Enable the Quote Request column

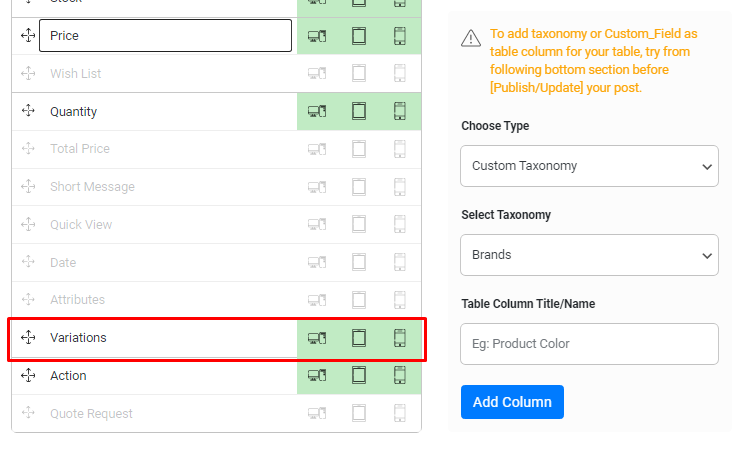click(x=216, y=413)
